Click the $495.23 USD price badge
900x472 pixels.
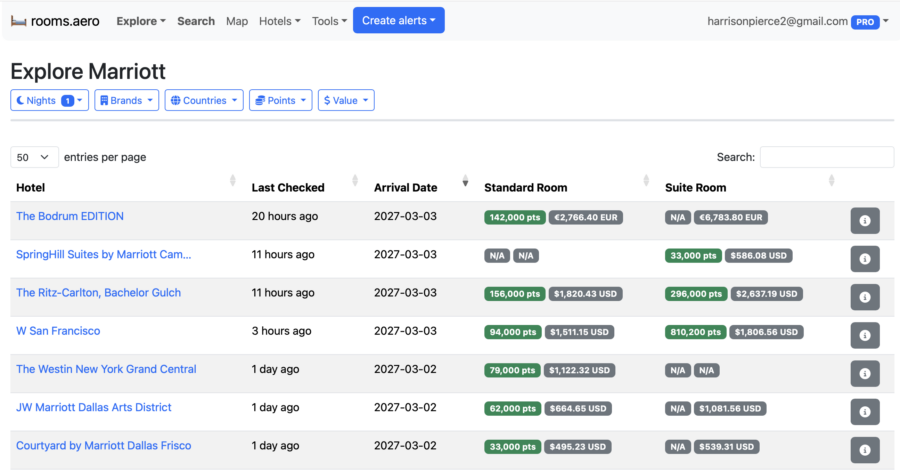point(577,447)
